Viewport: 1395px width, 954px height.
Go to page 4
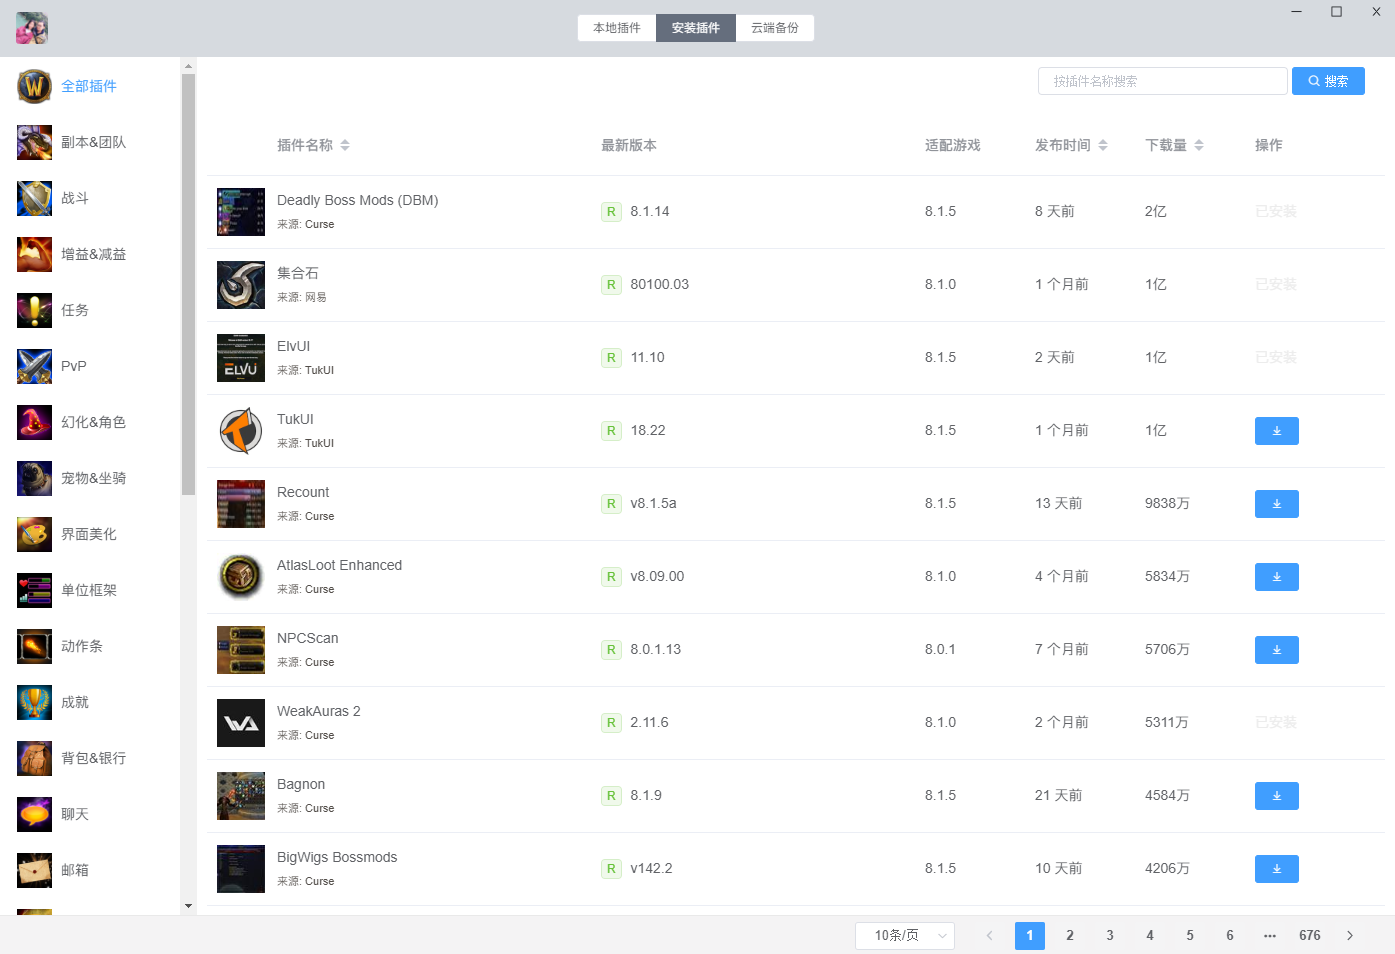(1150, 936)
